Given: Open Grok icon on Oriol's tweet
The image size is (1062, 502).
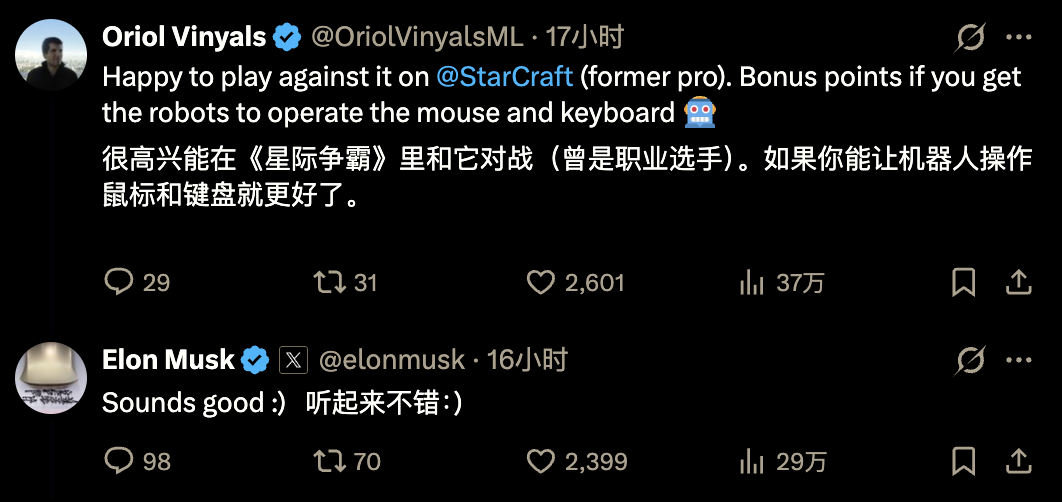Looking at the screenshot, I should point(969,38).
